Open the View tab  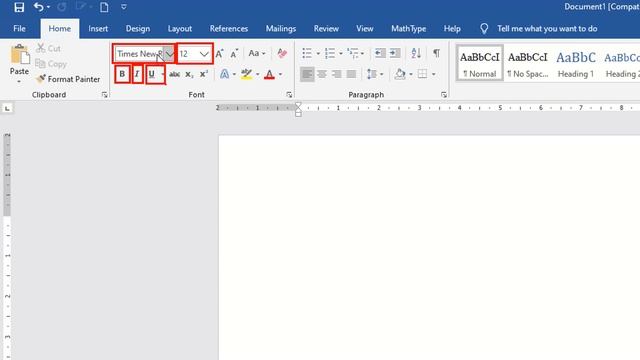364,29
